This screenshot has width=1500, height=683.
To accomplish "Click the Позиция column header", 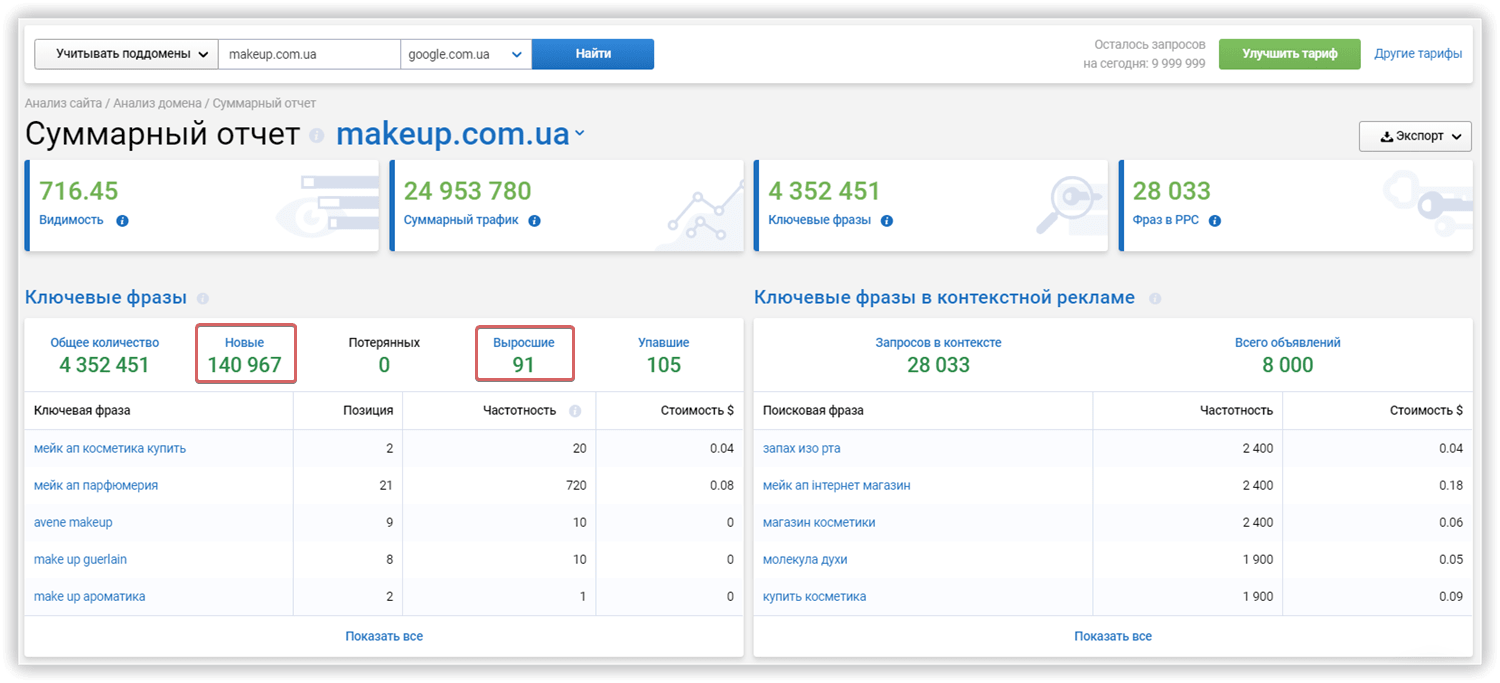I will coord(369,410).
